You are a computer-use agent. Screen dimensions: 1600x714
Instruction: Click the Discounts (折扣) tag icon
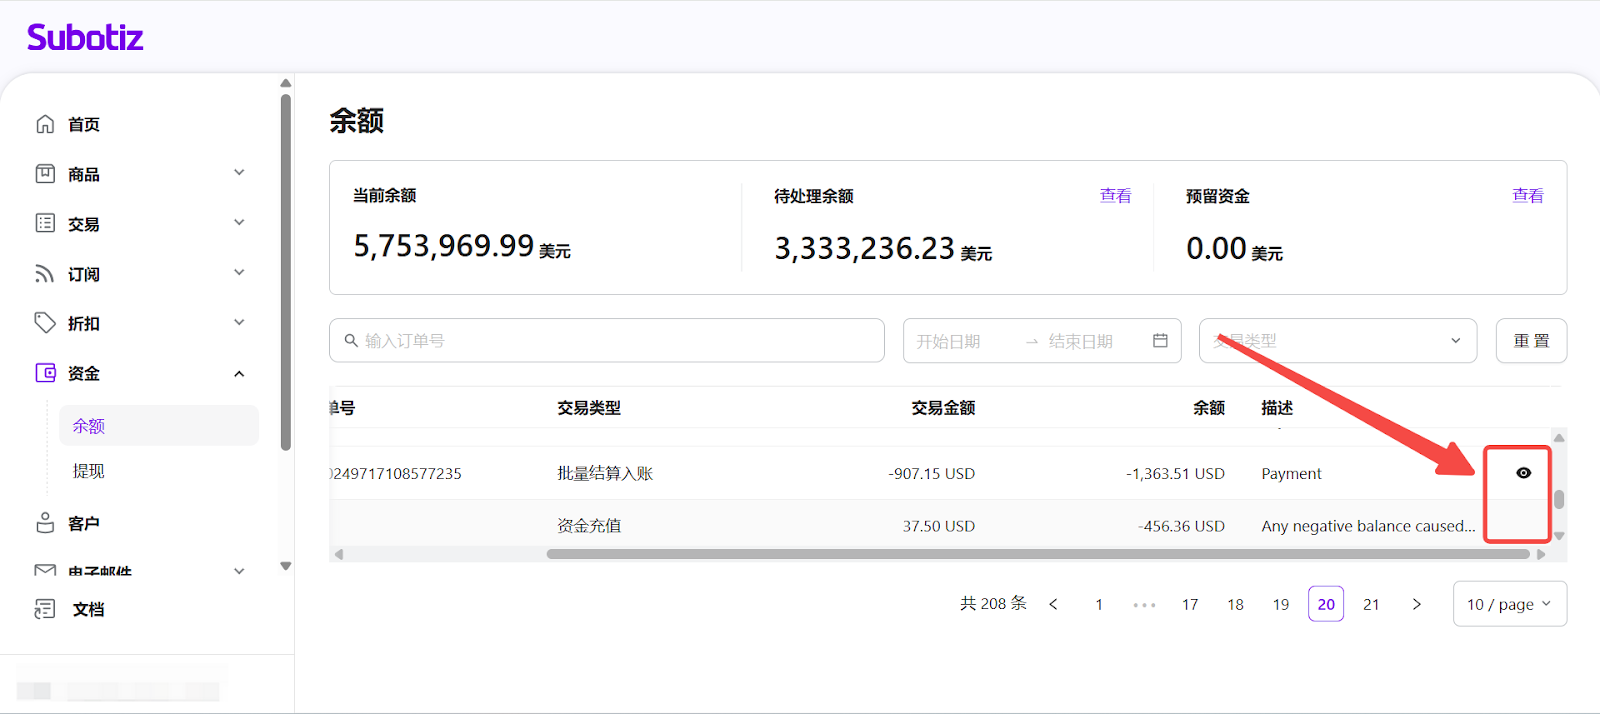coord(45,323)
